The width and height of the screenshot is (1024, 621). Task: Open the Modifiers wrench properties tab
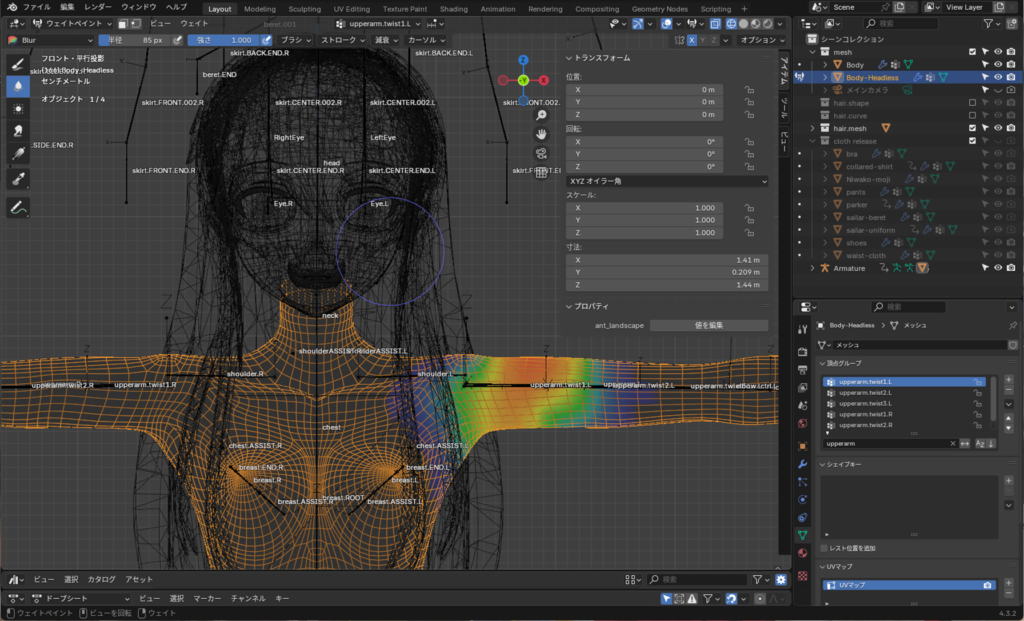point(802,464)
